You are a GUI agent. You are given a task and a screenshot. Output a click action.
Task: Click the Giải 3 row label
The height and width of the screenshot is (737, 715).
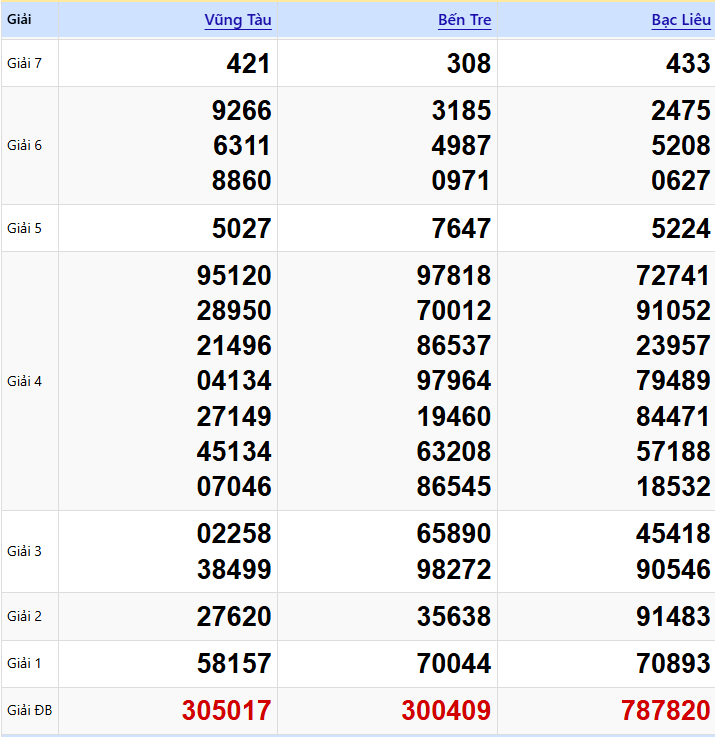pyautogui.click(x=24, y=551)
